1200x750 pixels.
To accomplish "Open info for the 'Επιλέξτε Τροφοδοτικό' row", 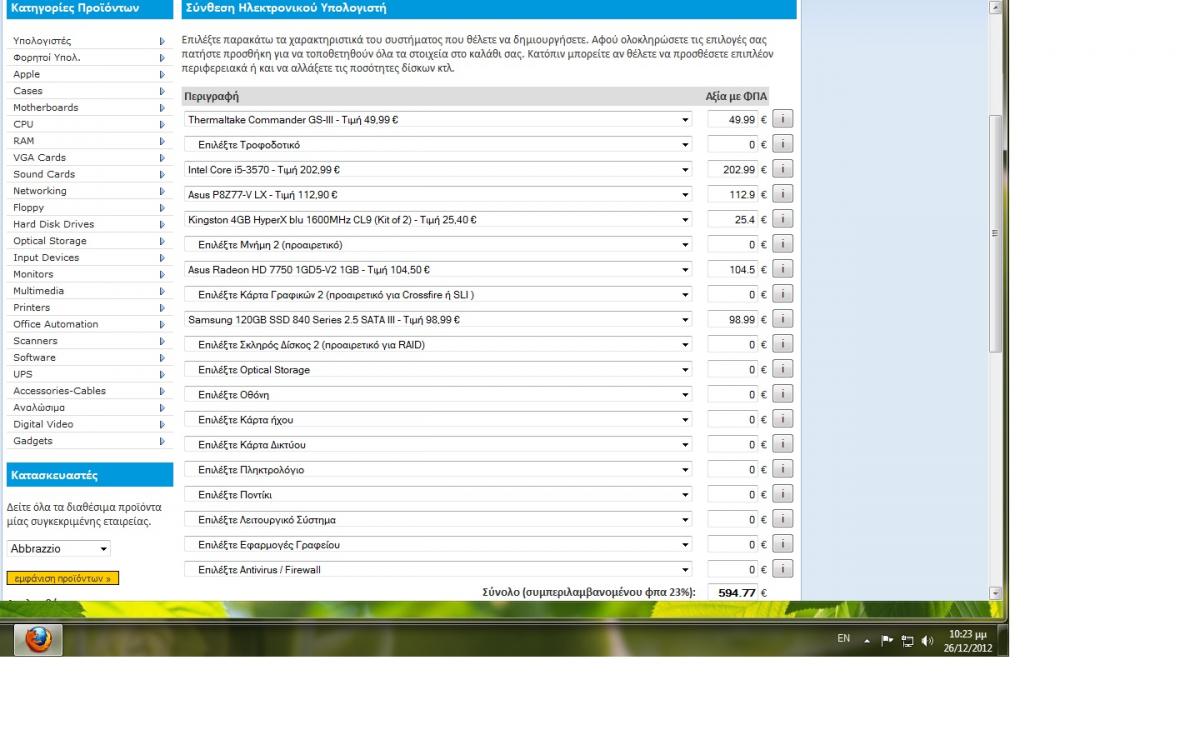I will pyautogui.click(x=783, y=144).
